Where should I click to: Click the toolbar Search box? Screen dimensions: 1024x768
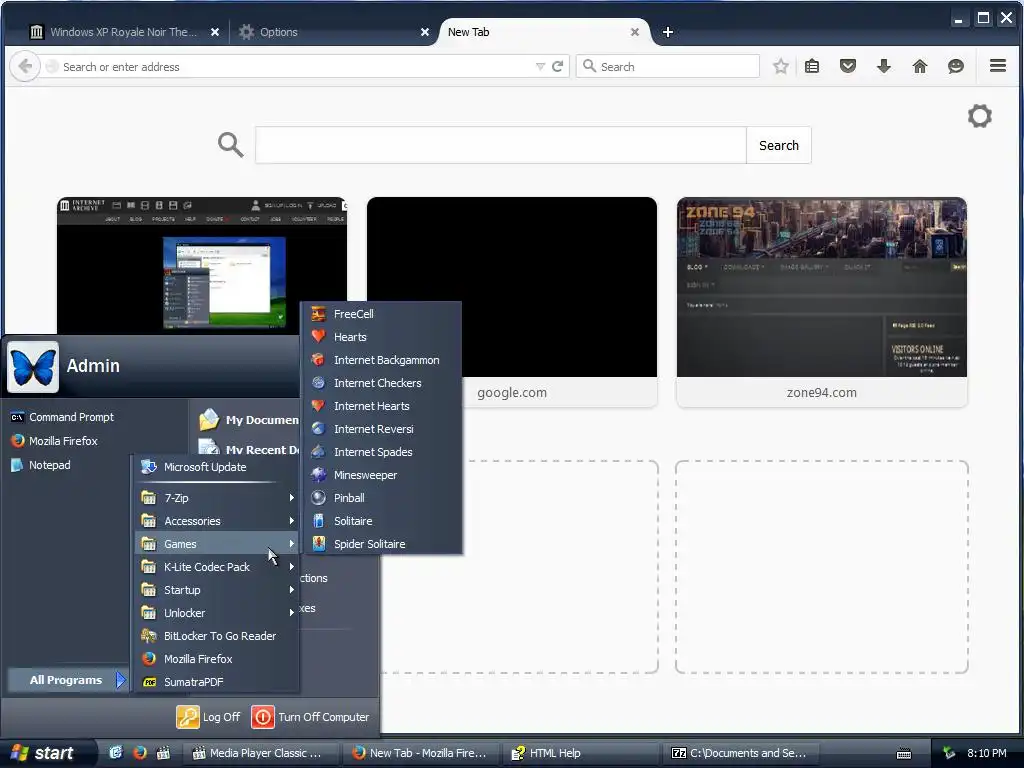coord(668,67)
